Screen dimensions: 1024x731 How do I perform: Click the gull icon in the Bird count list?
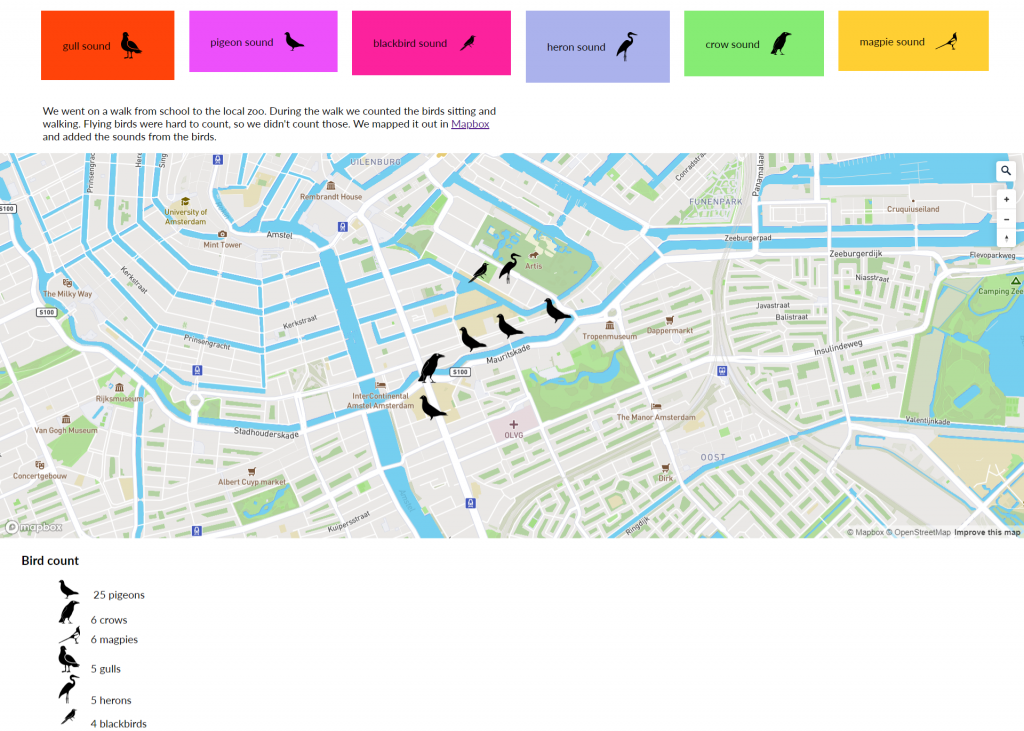69,659
